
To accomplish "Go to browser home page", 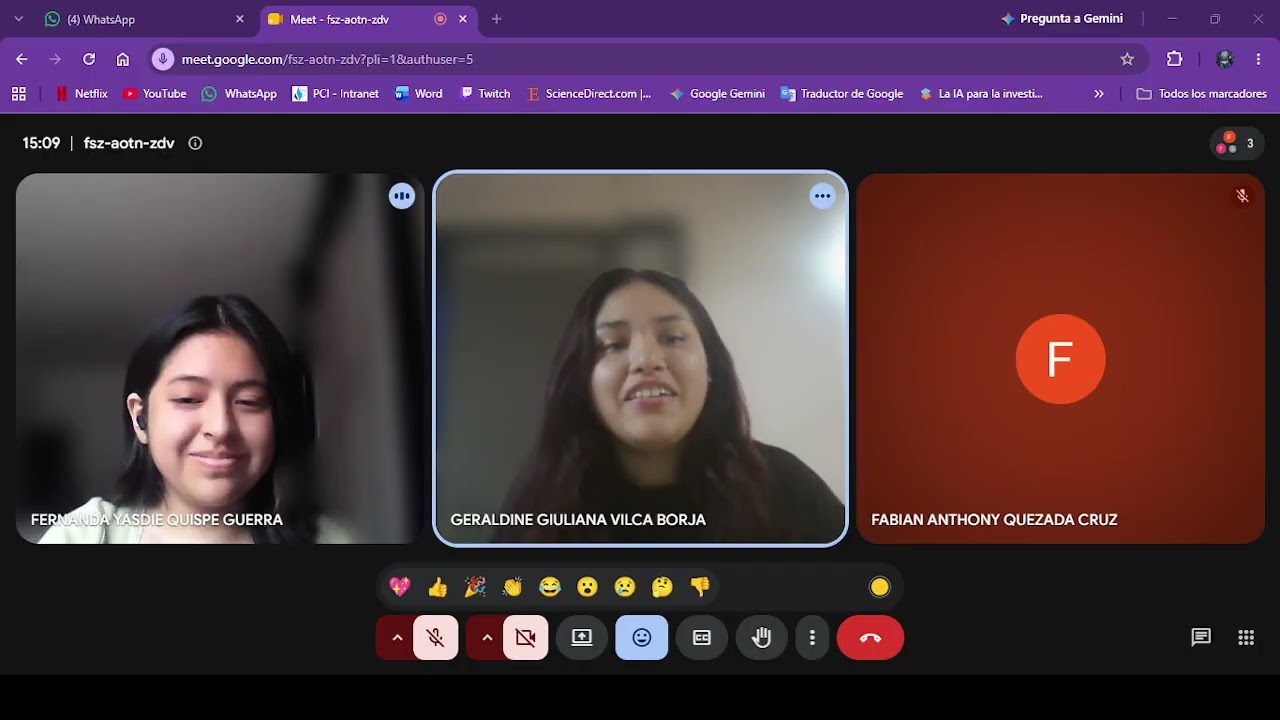I will pyautogui.click(x=123, y=59).
